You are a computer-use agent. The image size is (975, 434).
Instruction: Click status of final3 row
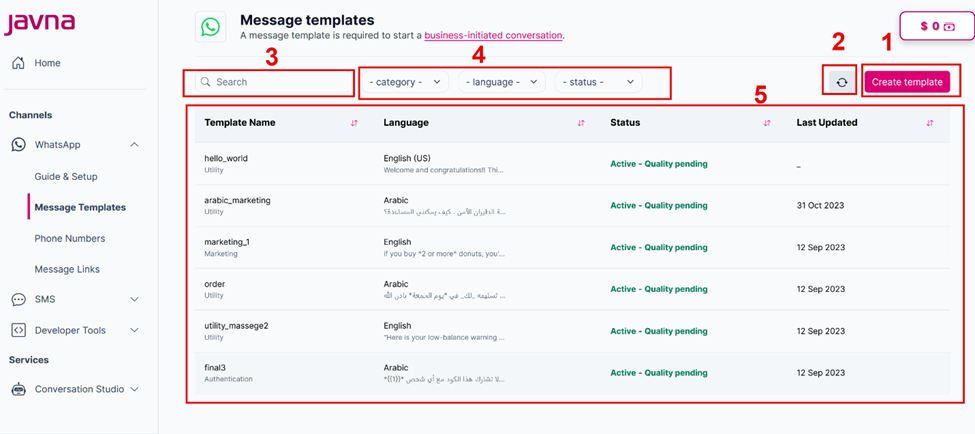(659, 373)
